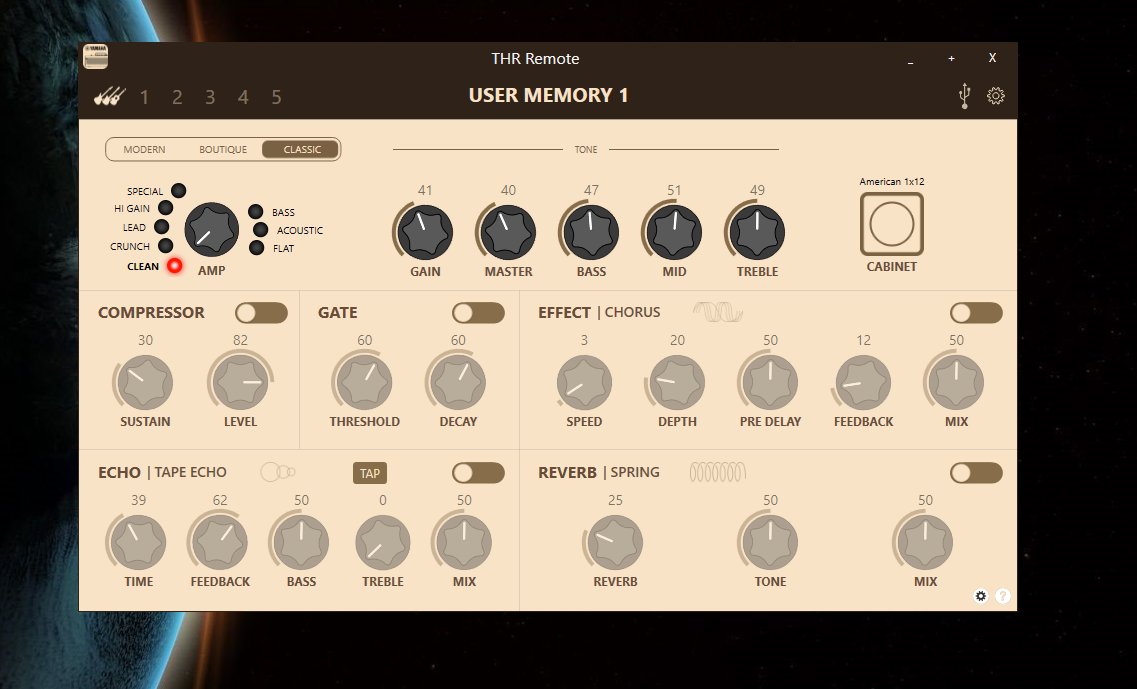Click the guitars tuner icon
This screenshot has height=689, width=1137.
(x=108, y=97)
